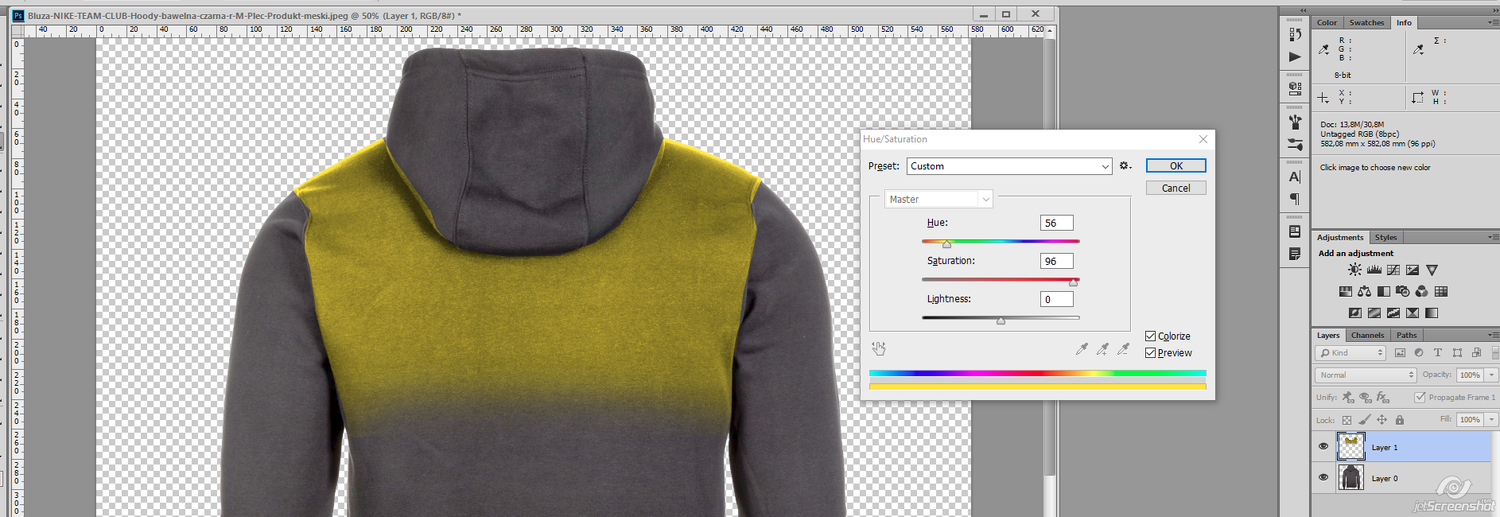Switch to the Channels tab
The image size is (1500, 517).
click(x=1367, y=335)
